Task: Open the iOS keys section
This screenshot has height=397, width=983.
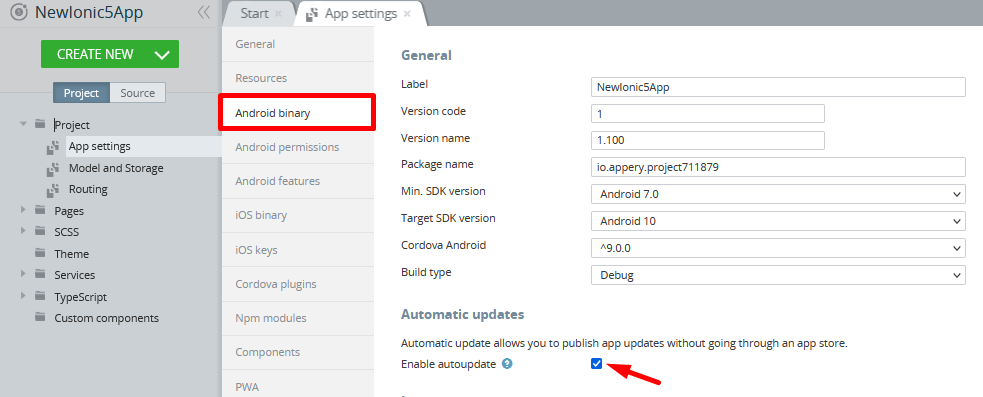Action: pos(298,250)
